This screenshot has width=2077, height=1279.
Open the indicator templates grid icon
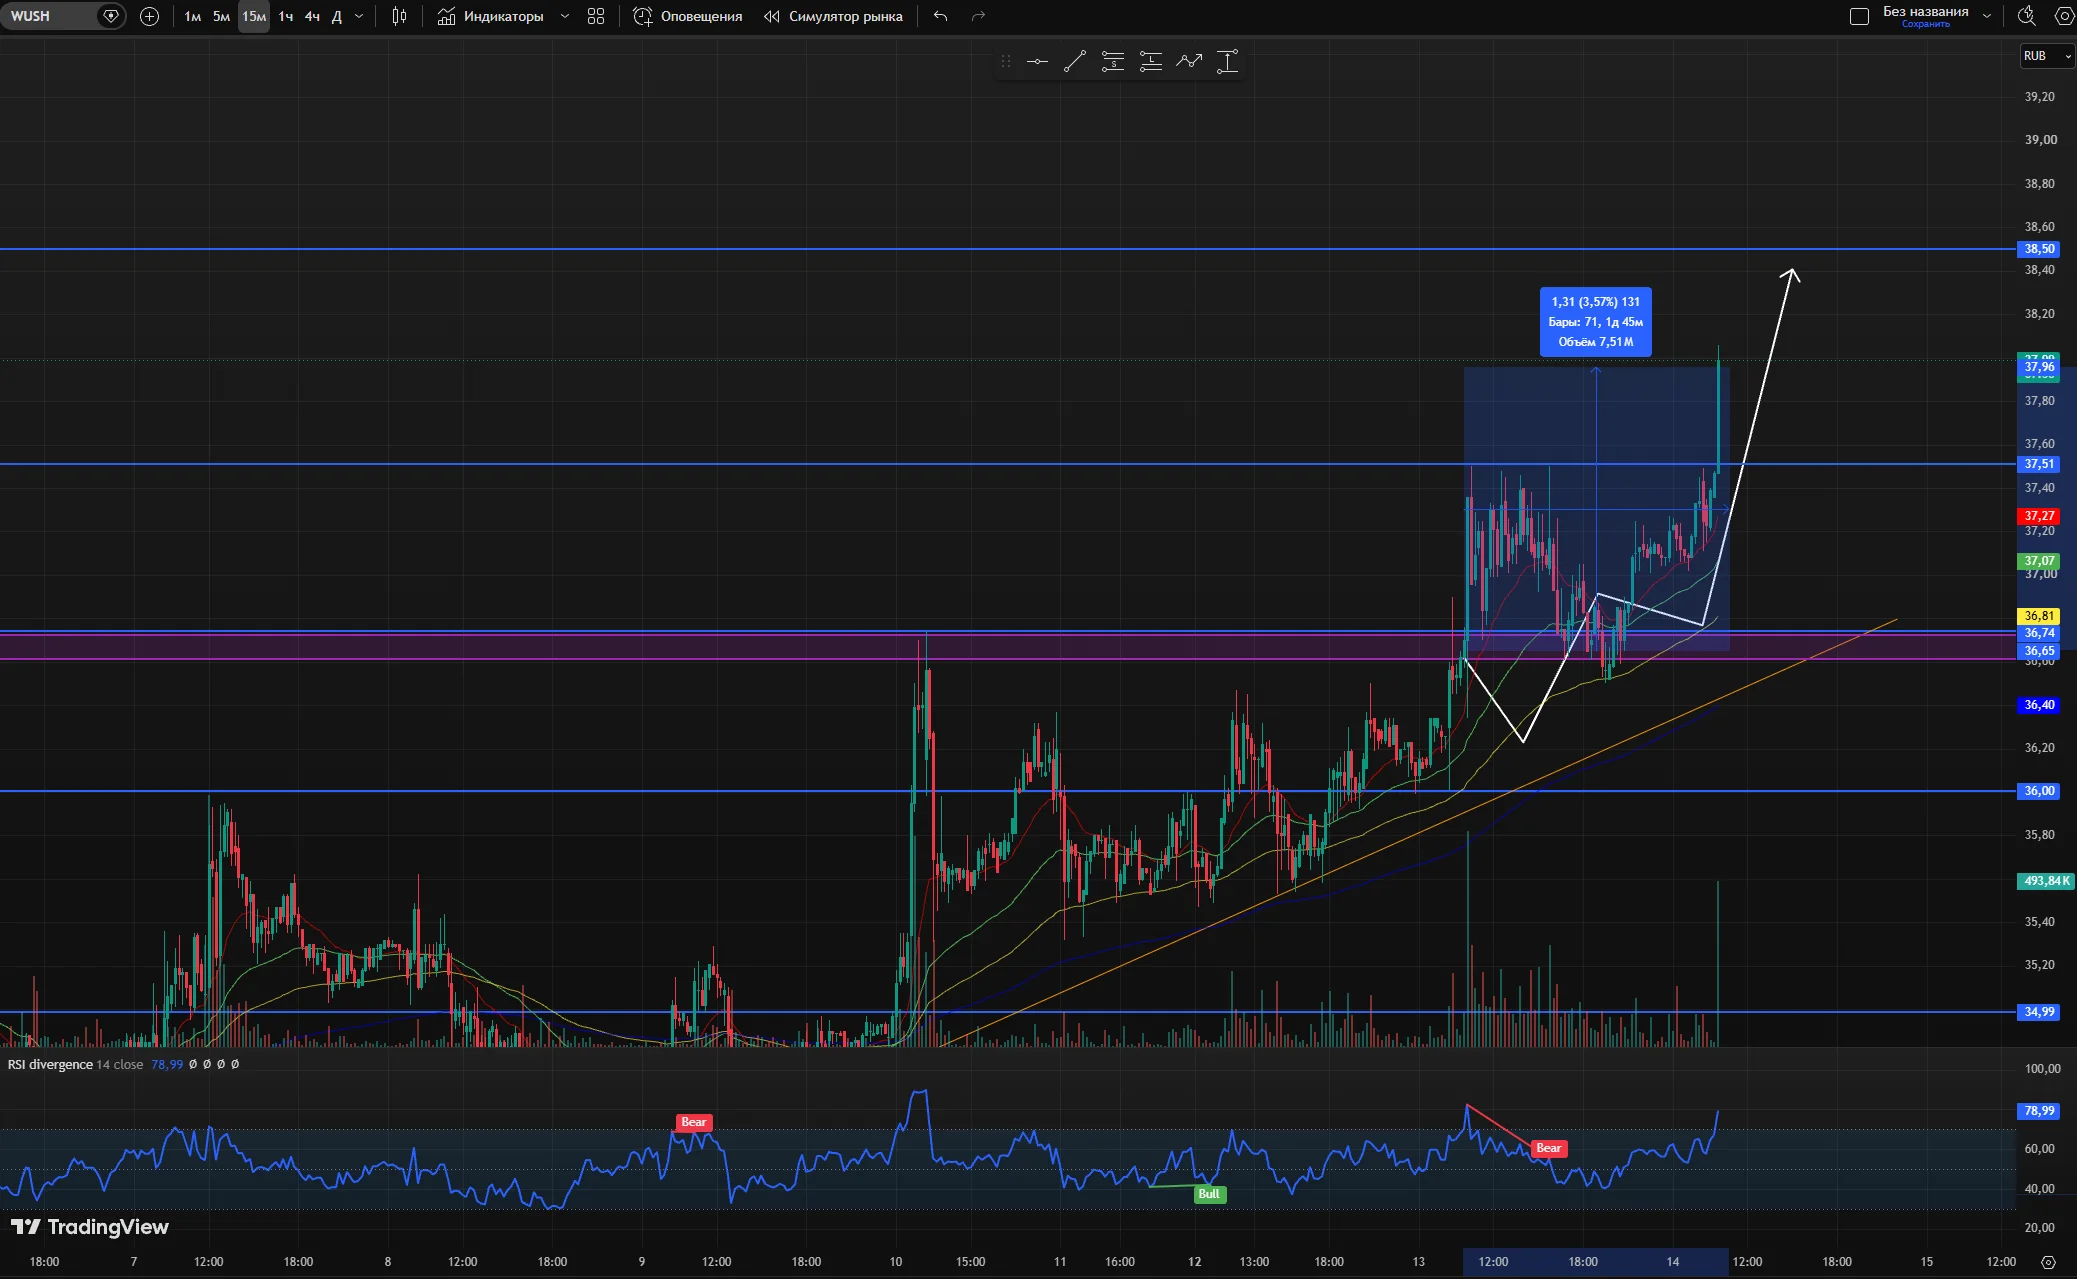coord(596,16)
